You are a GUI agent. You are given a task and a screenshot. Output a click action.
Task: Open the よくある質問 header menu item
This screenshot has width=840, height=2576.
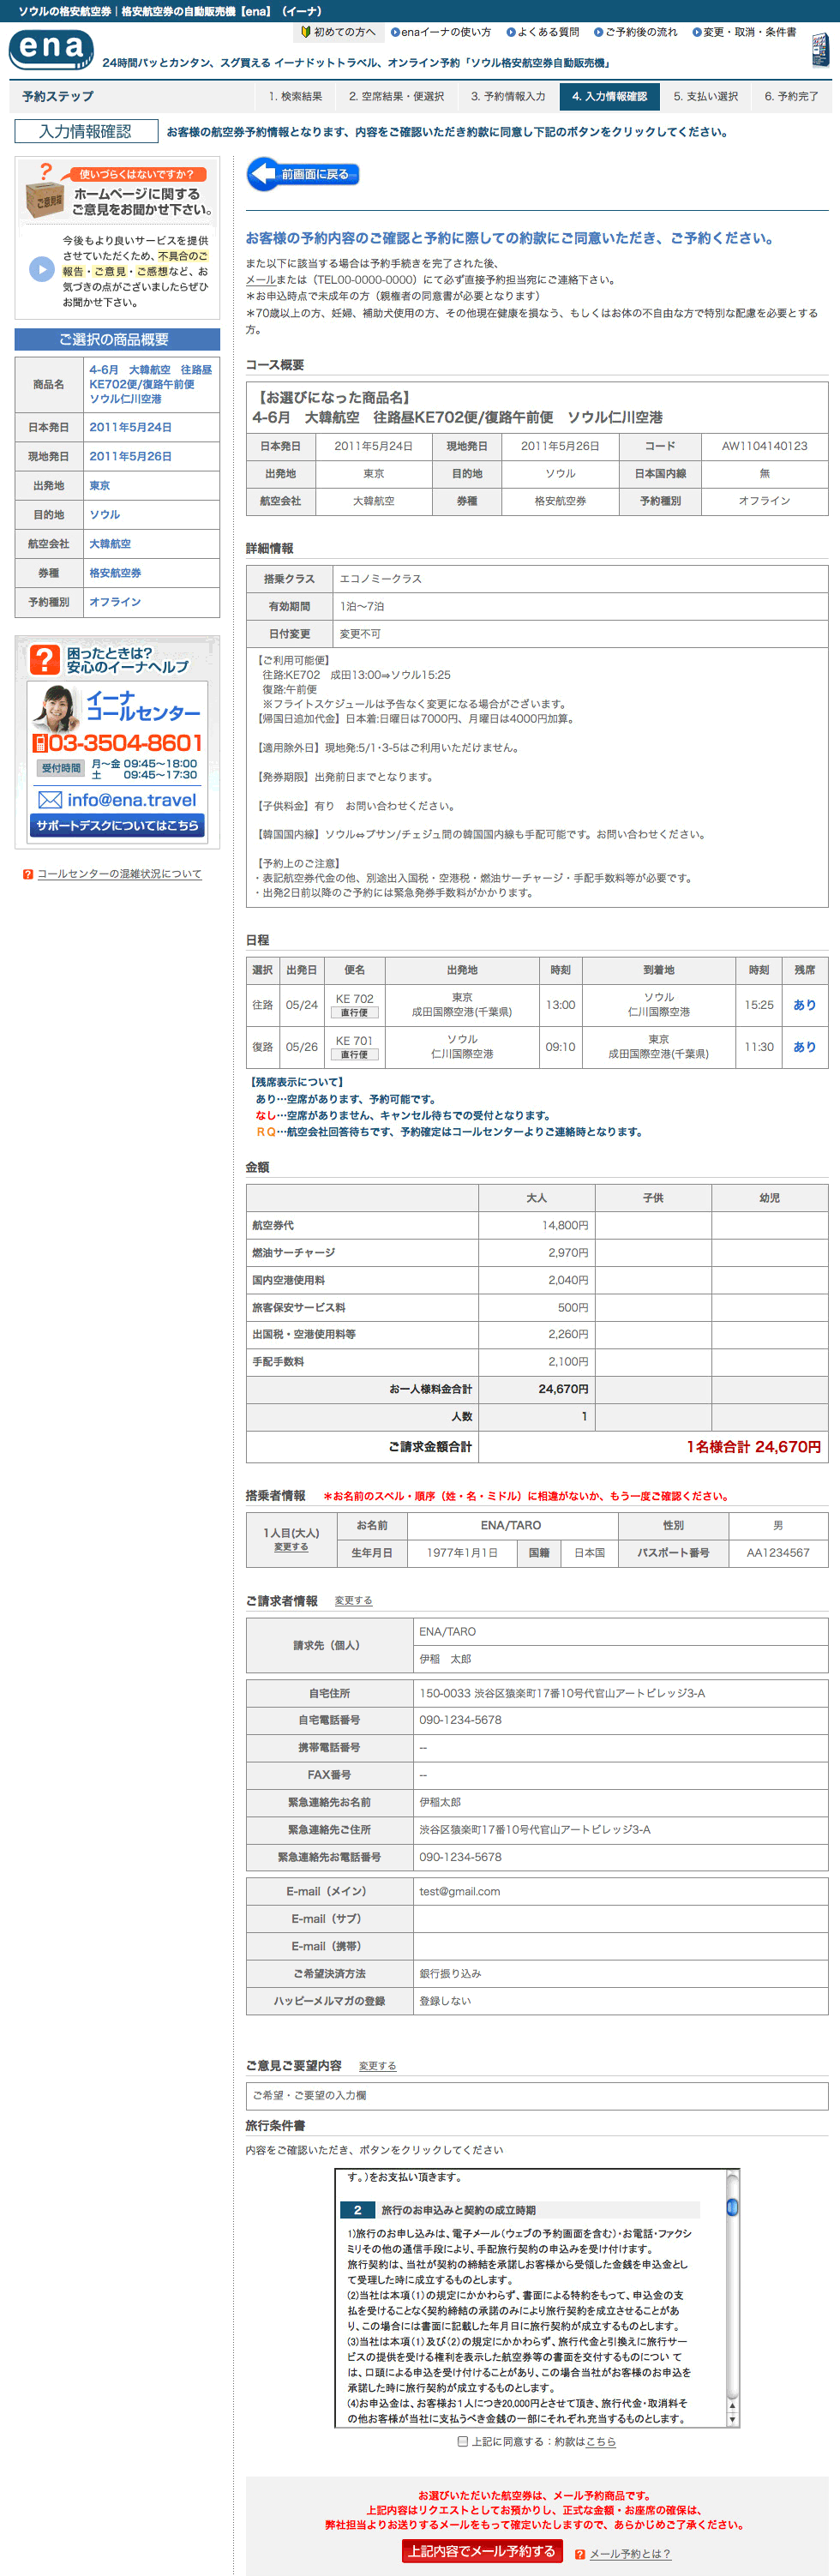coord(542,32)
